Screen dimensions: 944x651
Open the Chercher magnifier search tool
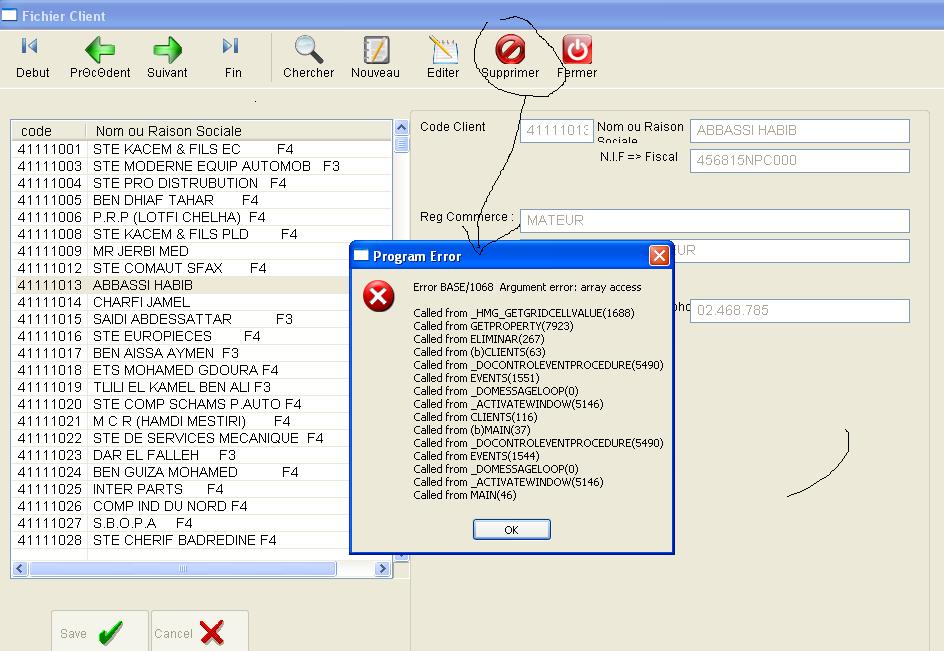click(308, 57)
